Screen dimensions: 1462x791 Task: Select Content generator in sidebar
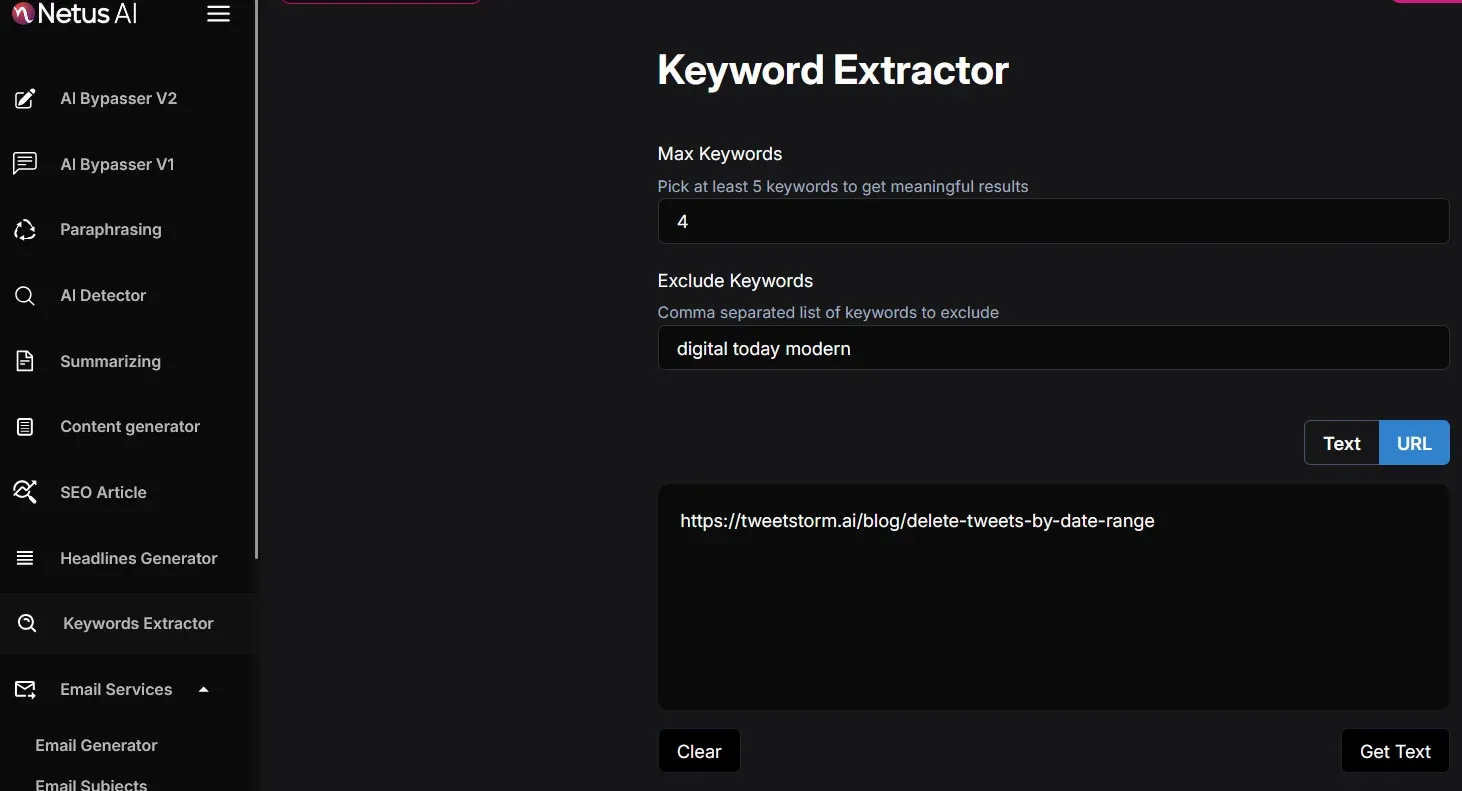(x=128, y=427)
